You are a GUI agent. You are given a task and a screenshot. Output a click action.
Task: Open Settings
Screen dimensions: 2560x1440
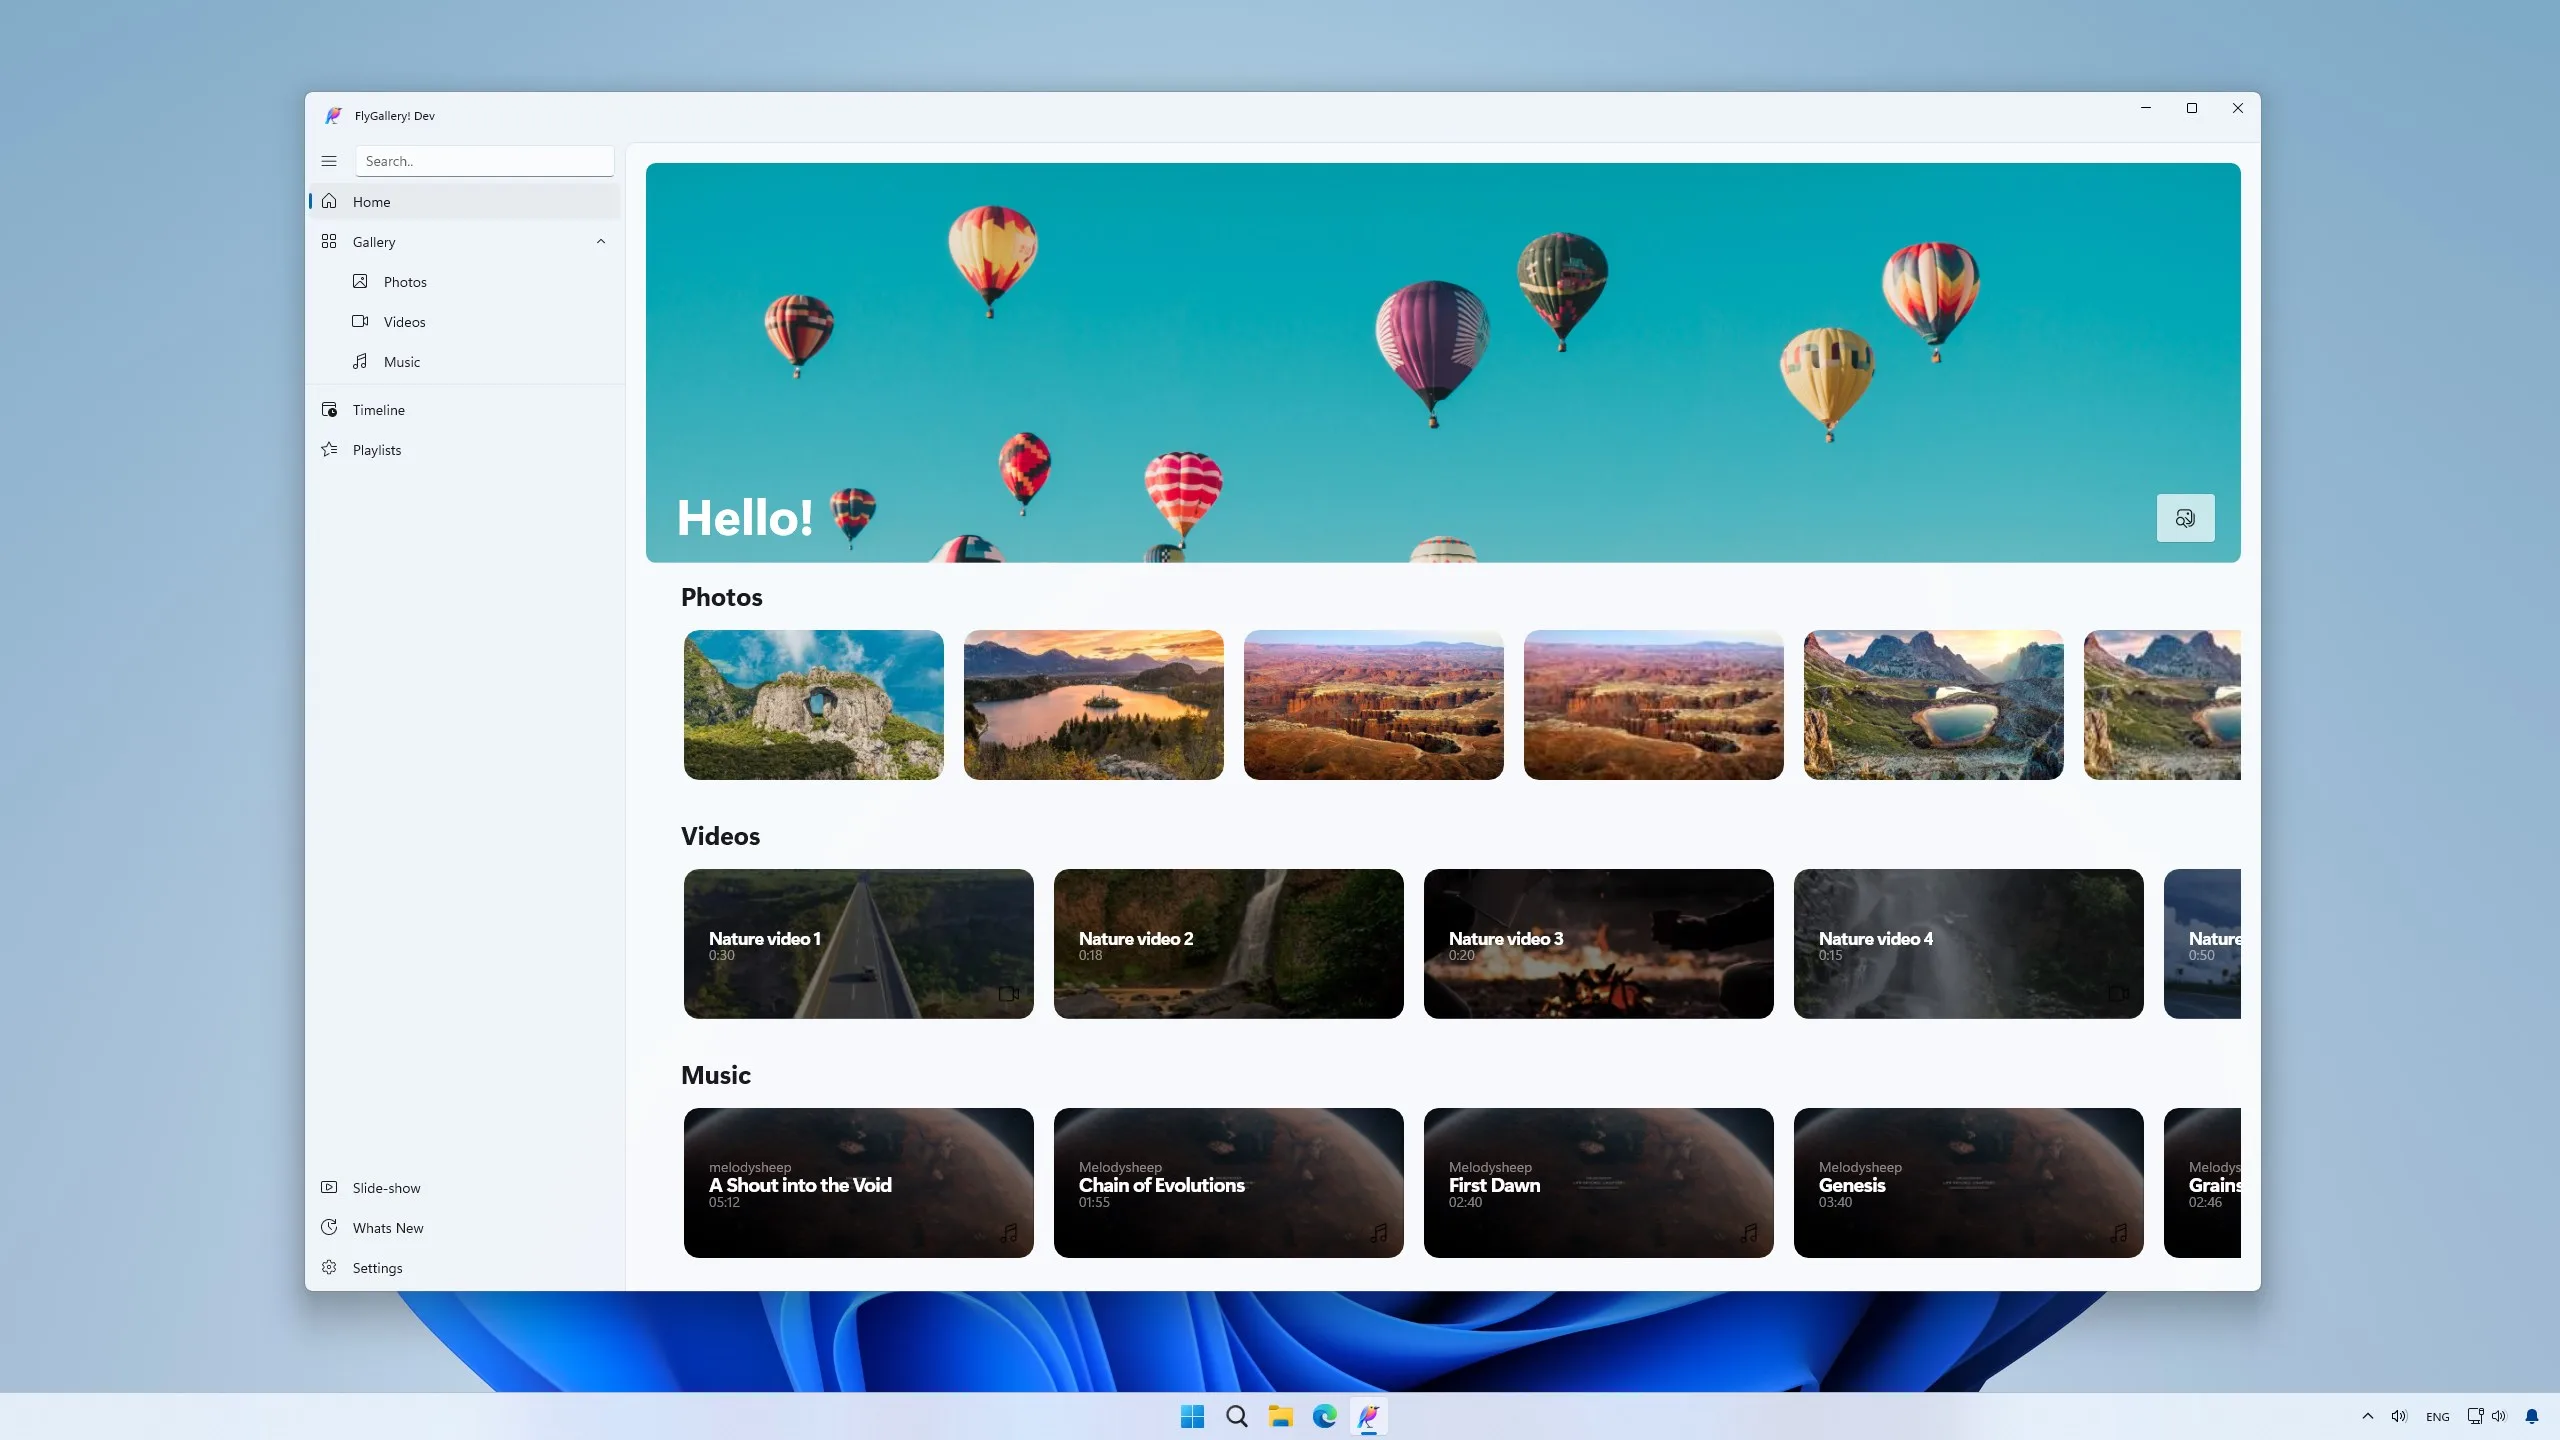(464, 1268)
